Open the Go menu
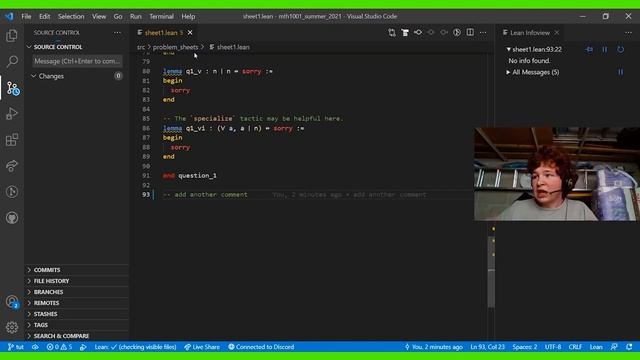 tap(118, 16)
